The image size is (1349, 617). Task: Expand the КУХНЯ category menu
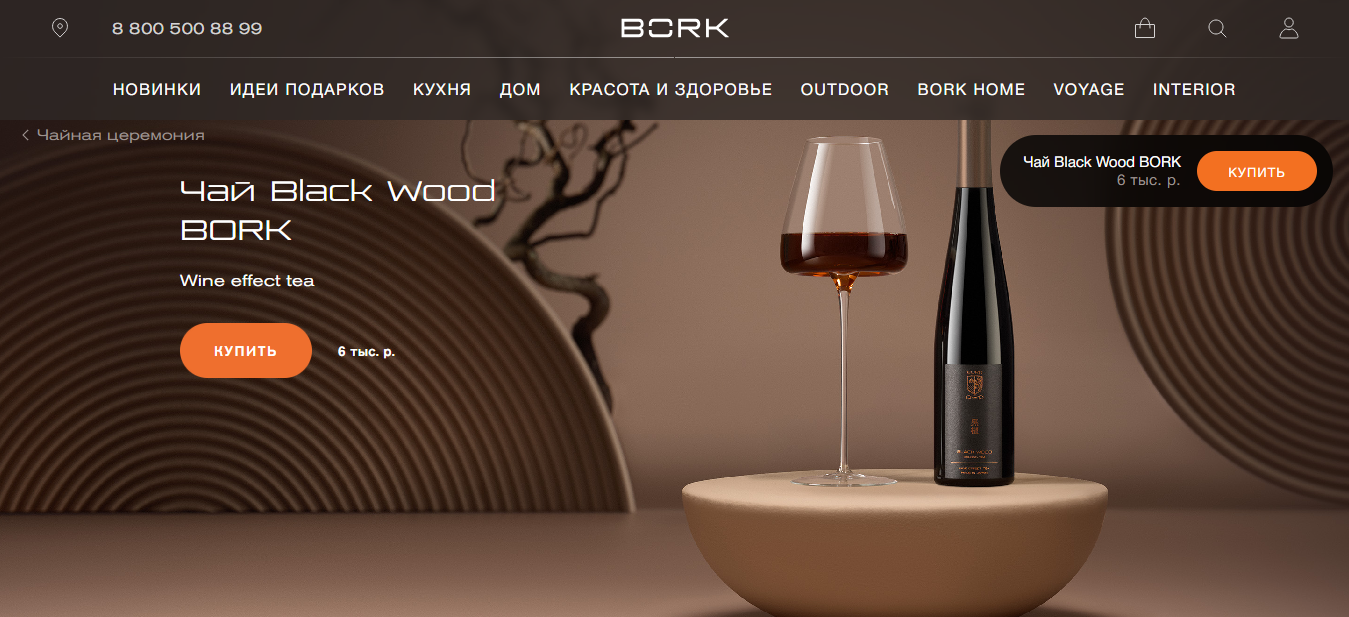click(442, 89)
